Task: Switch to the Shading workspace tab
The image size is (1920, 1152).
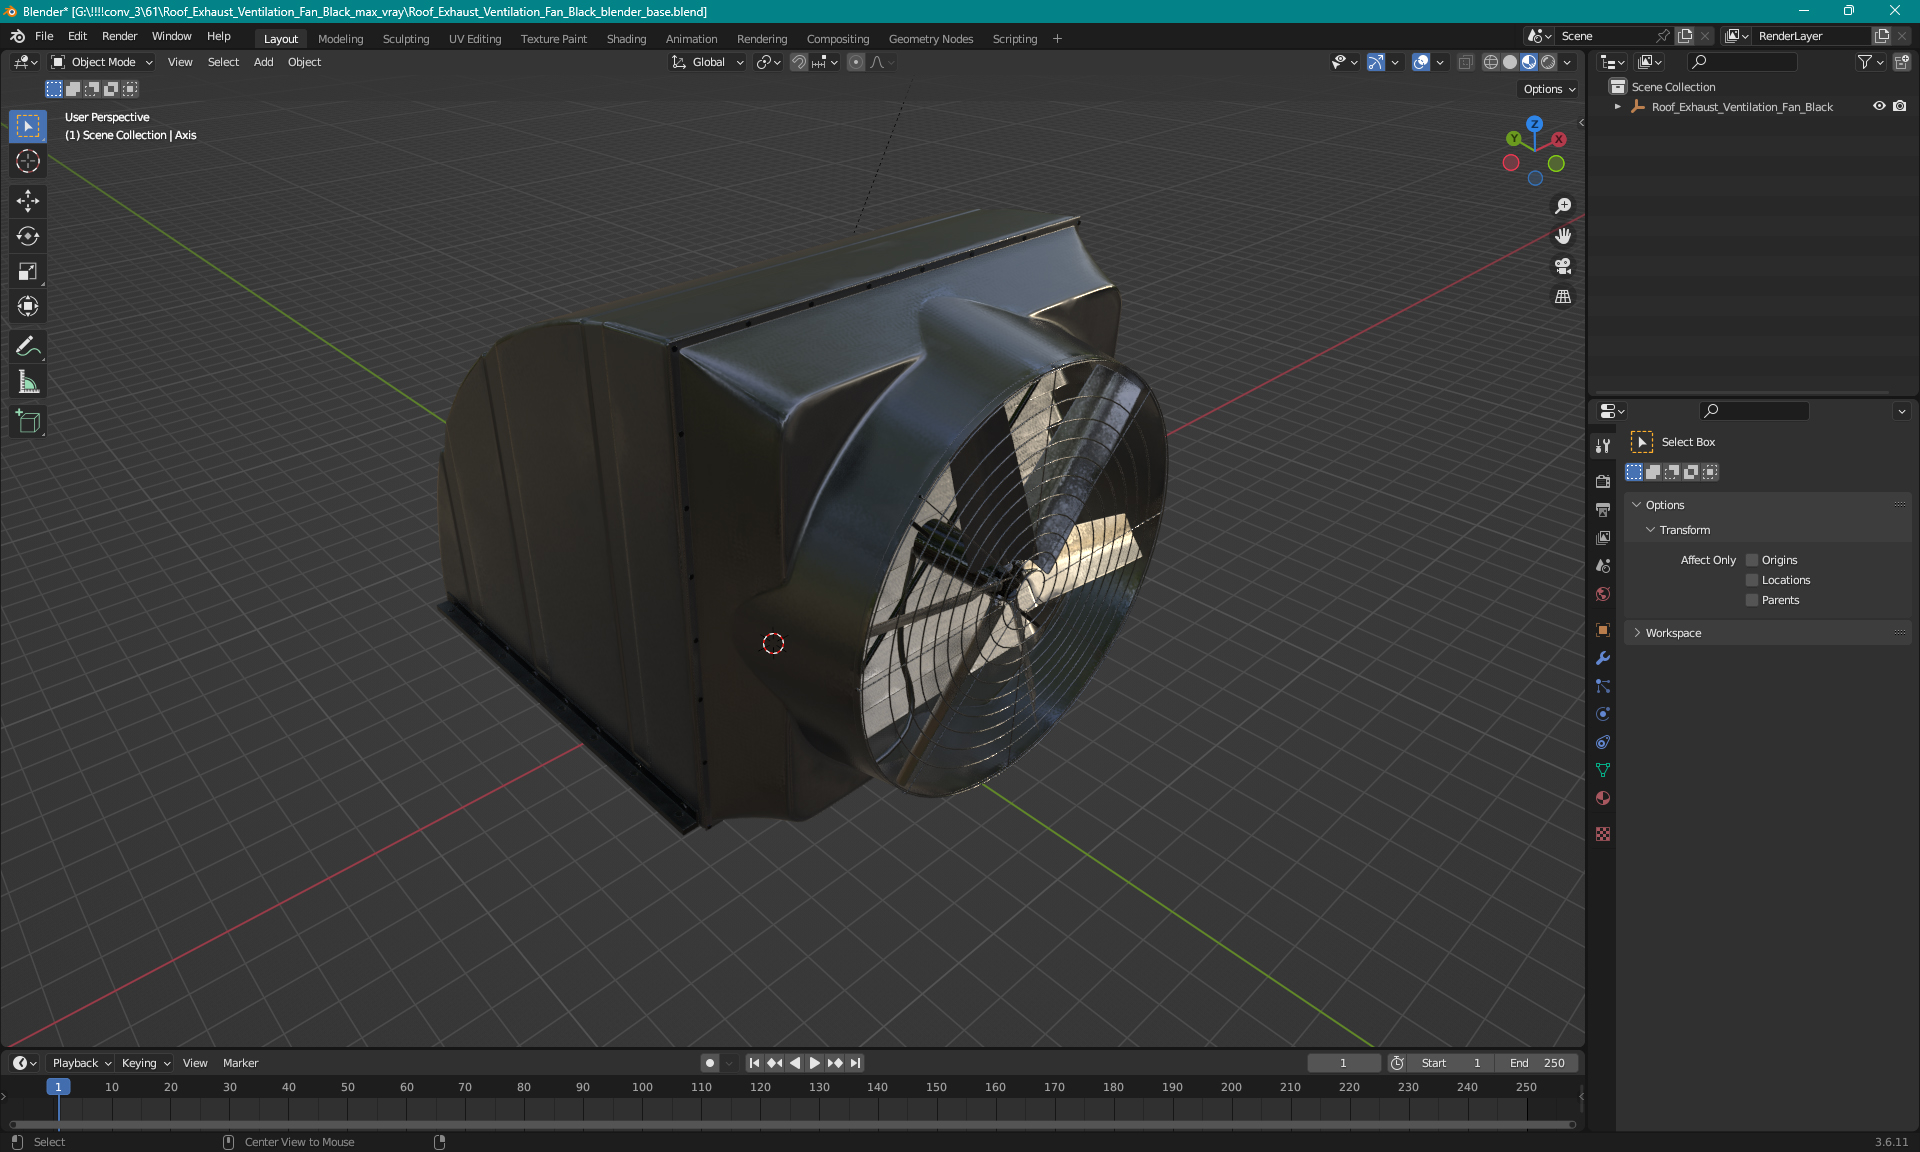Action: click(626, 39)
